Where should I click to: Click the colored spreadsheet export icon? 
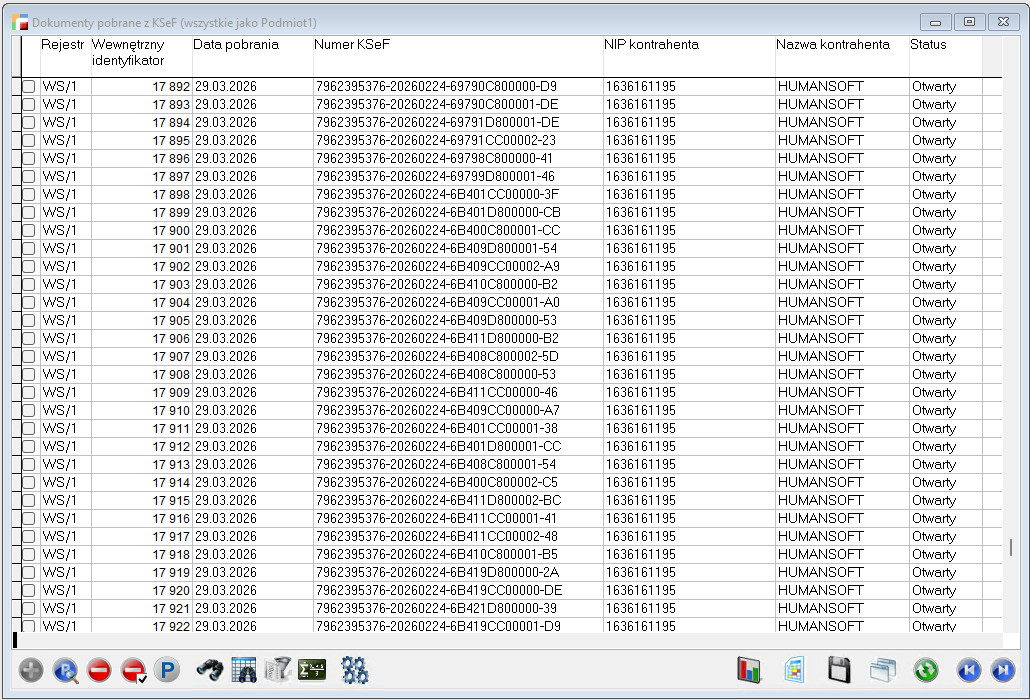click(x=795, y=670)
